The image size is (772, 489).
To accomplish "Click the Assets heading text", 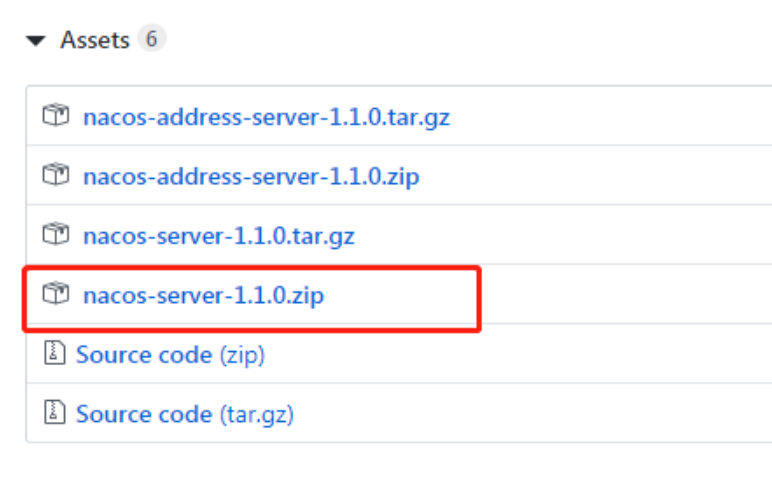I will (x=95, y=40).
